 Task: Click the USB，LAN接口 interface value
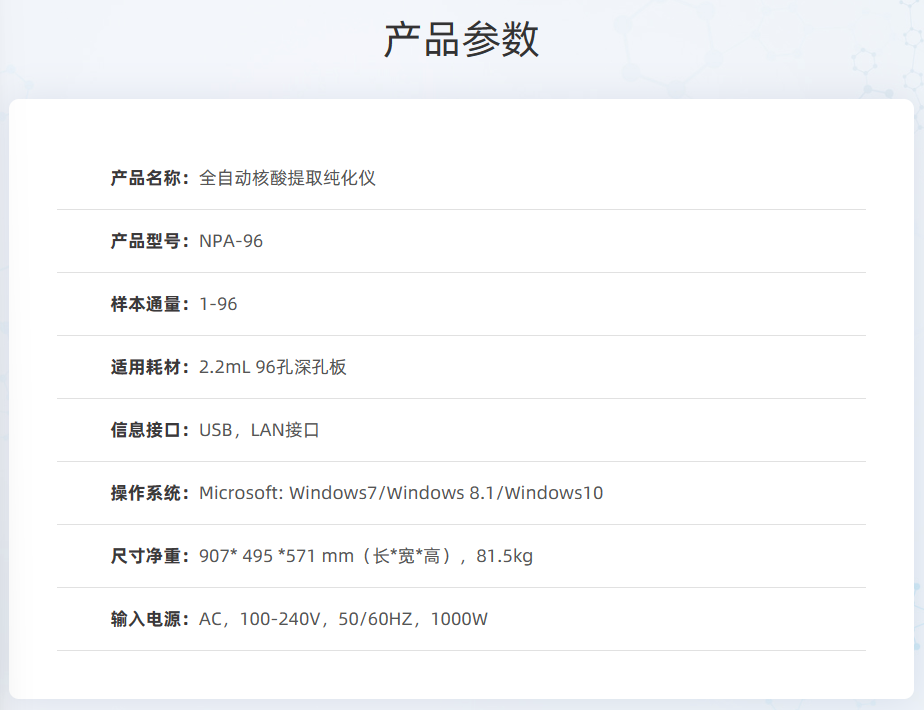click(259, 430)
